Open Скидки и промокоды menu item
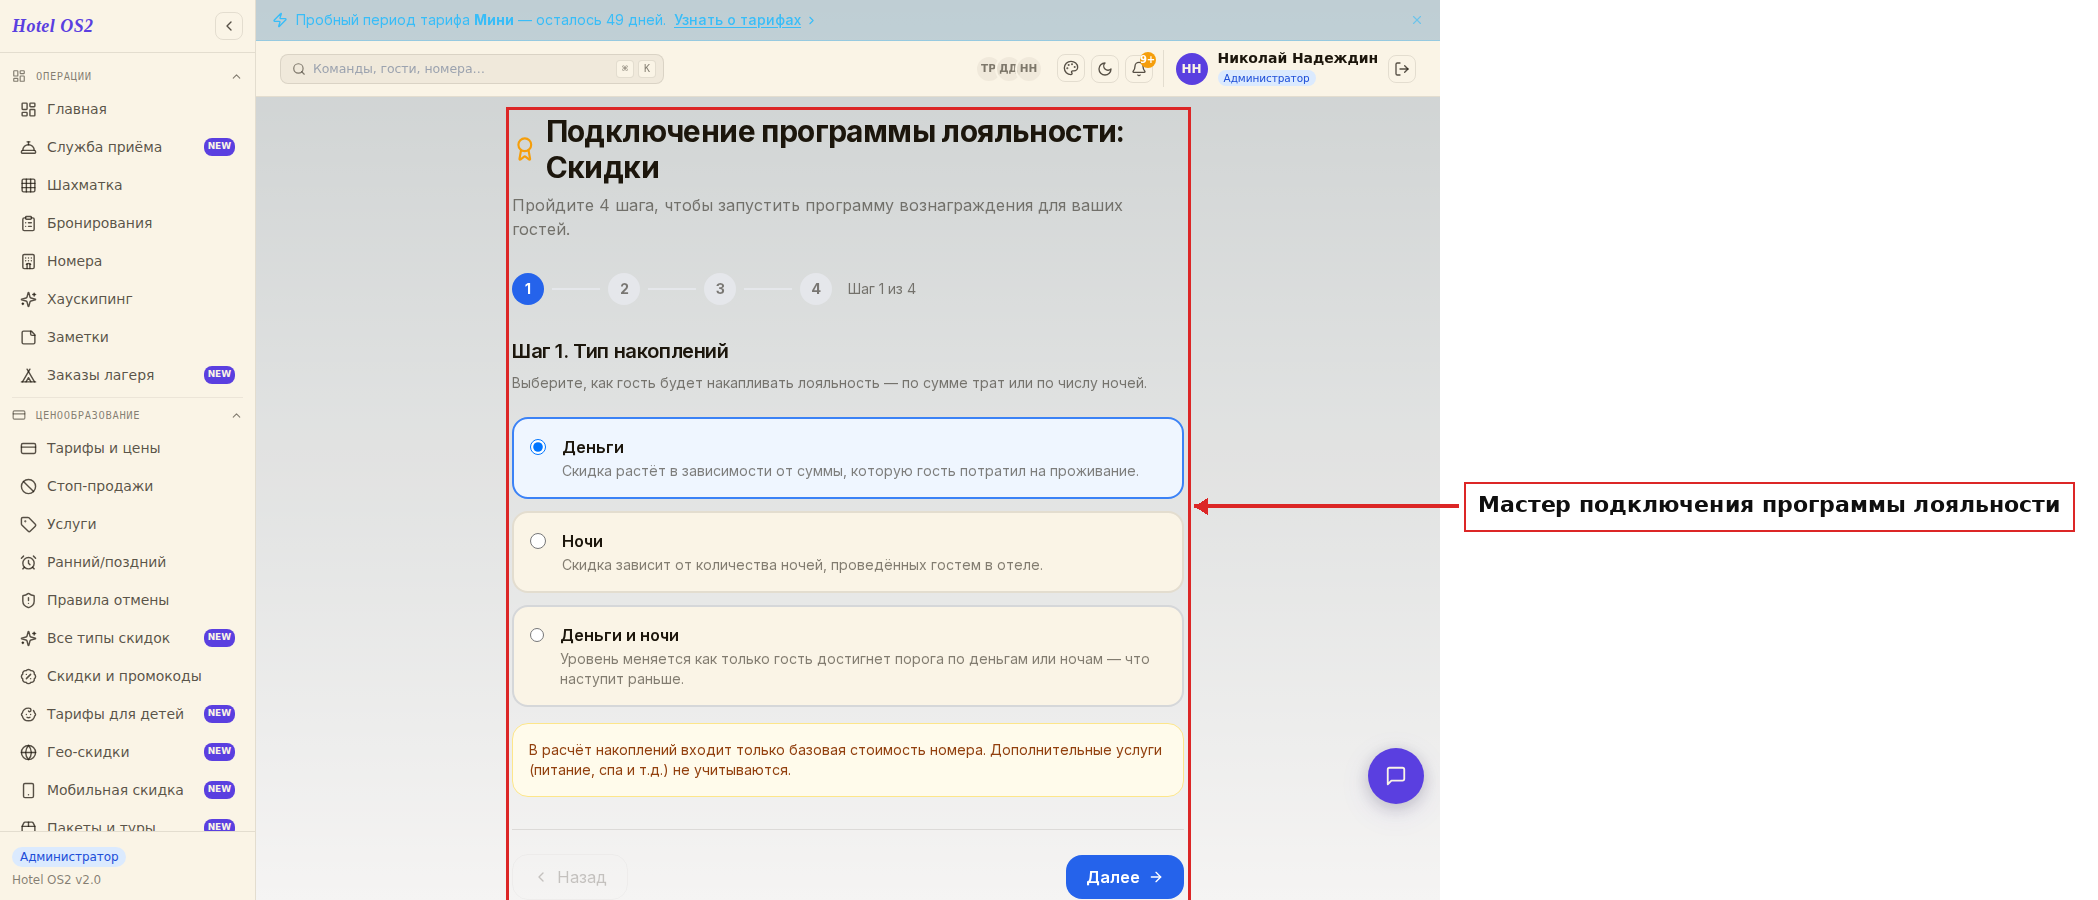This screenshot has width=2098, height=900. [127, 676]
